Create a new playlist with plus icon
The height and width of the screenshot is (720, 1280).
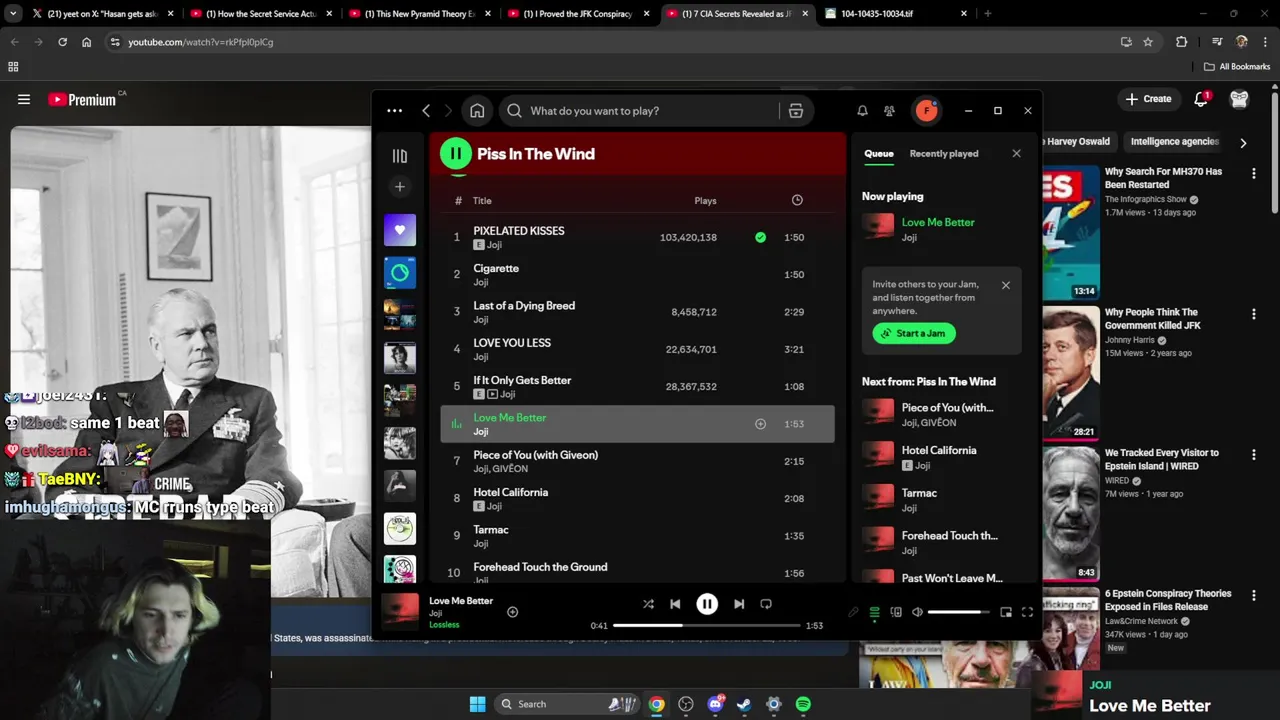400,187
